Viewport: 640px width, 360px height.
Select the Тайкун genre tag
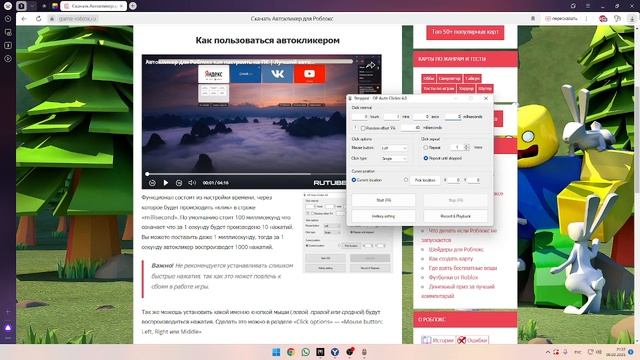(x=472, y=78)
